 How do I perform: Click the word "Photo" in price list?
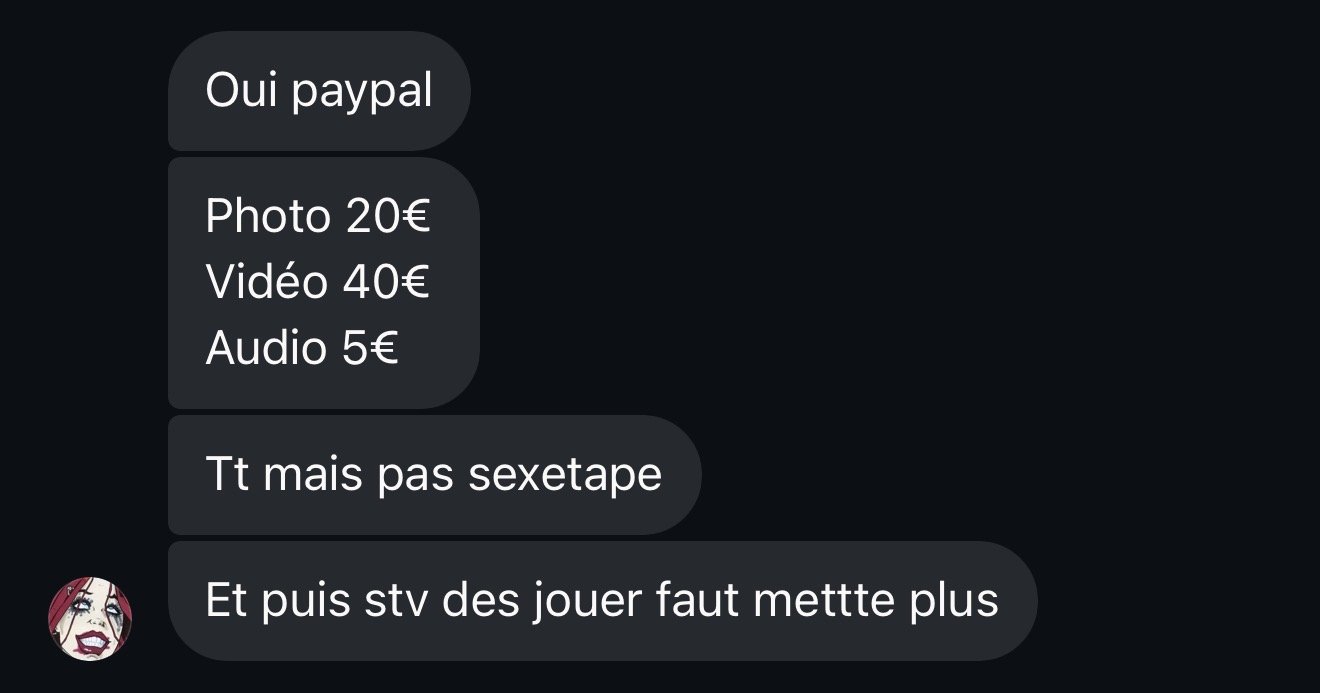click(x=268, y=216)
